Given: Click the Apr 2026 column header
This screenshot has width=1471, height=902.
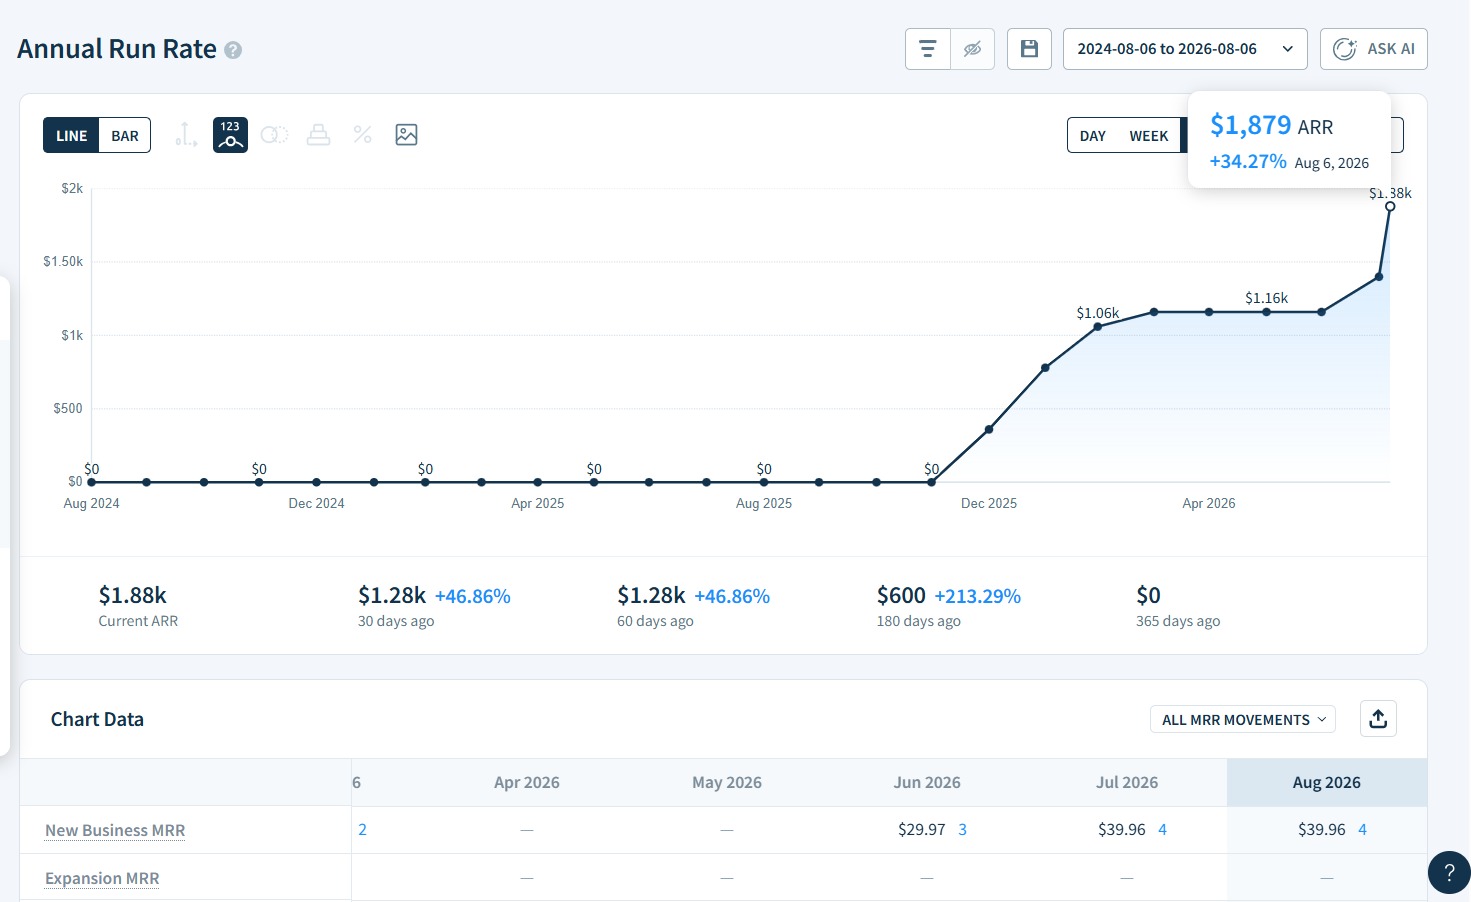Looking at the screenshot, I should (527, 783).
